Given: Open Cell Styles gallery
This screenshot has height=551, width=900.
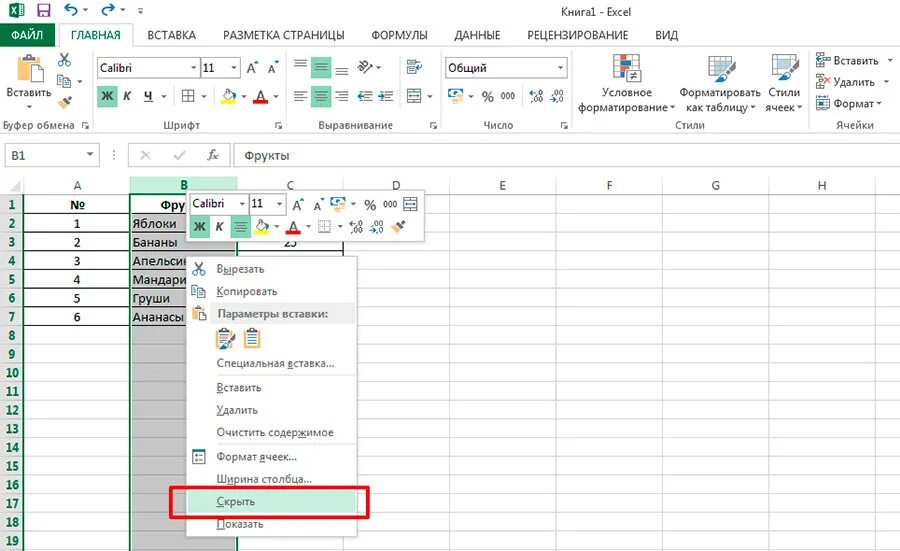Looking at the screenshot, I should click(784, 83).
